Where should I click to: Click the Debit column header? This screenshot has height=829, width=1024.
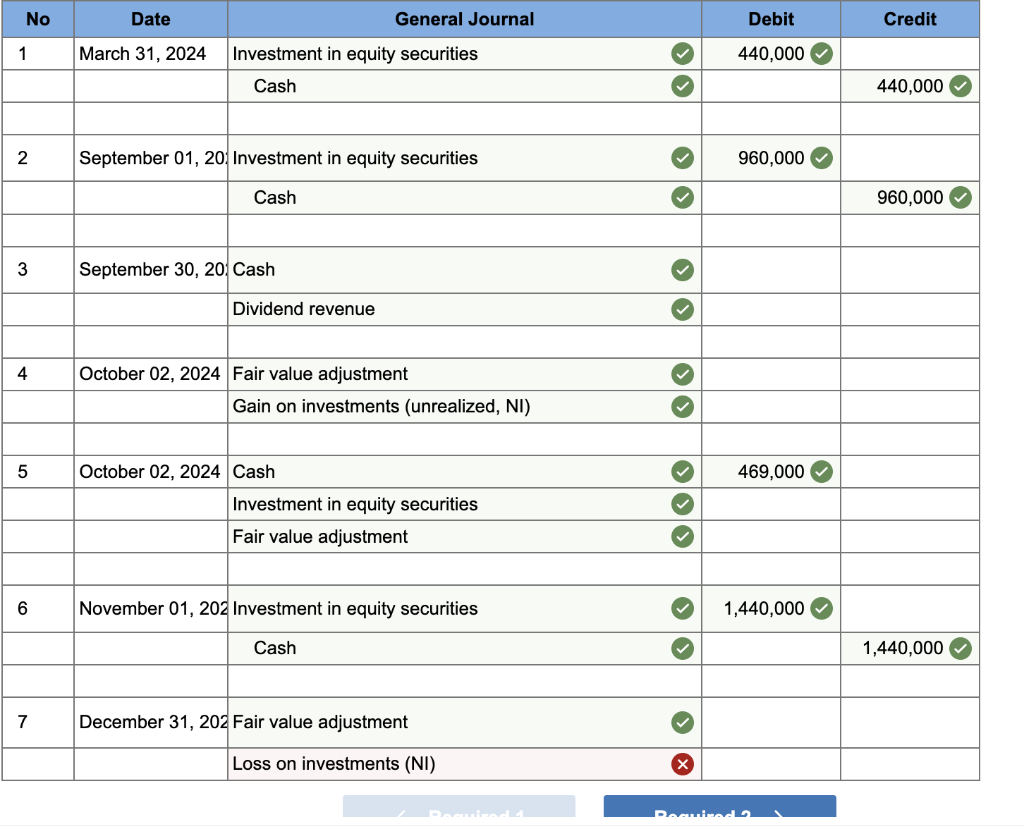click(x=771, y=19)
